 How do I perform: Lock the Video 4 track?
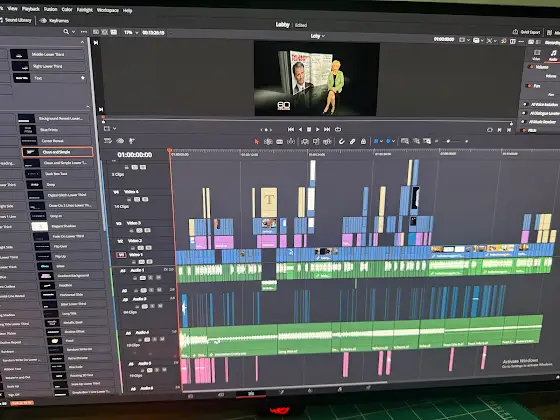tap(129, 199)
